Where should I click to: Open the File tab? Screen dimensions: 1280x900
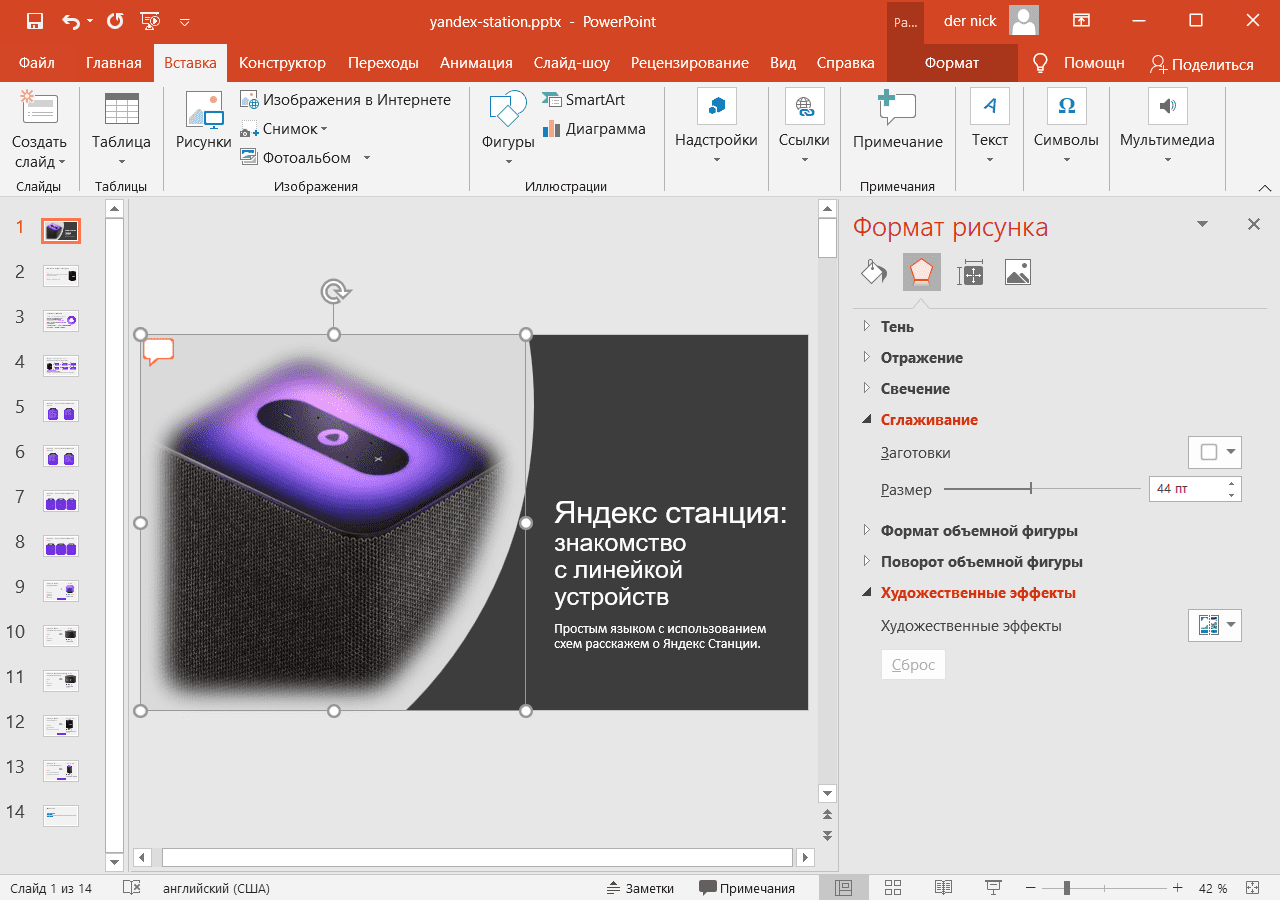(x=37, y=63)
